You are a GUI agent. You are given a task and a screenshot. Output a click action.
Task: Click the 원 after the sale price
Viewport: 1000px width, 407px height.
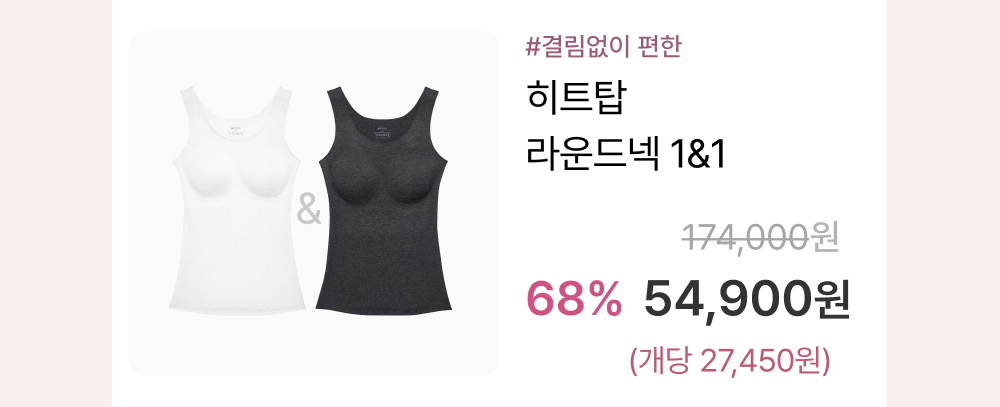click(x=830, y=300)
